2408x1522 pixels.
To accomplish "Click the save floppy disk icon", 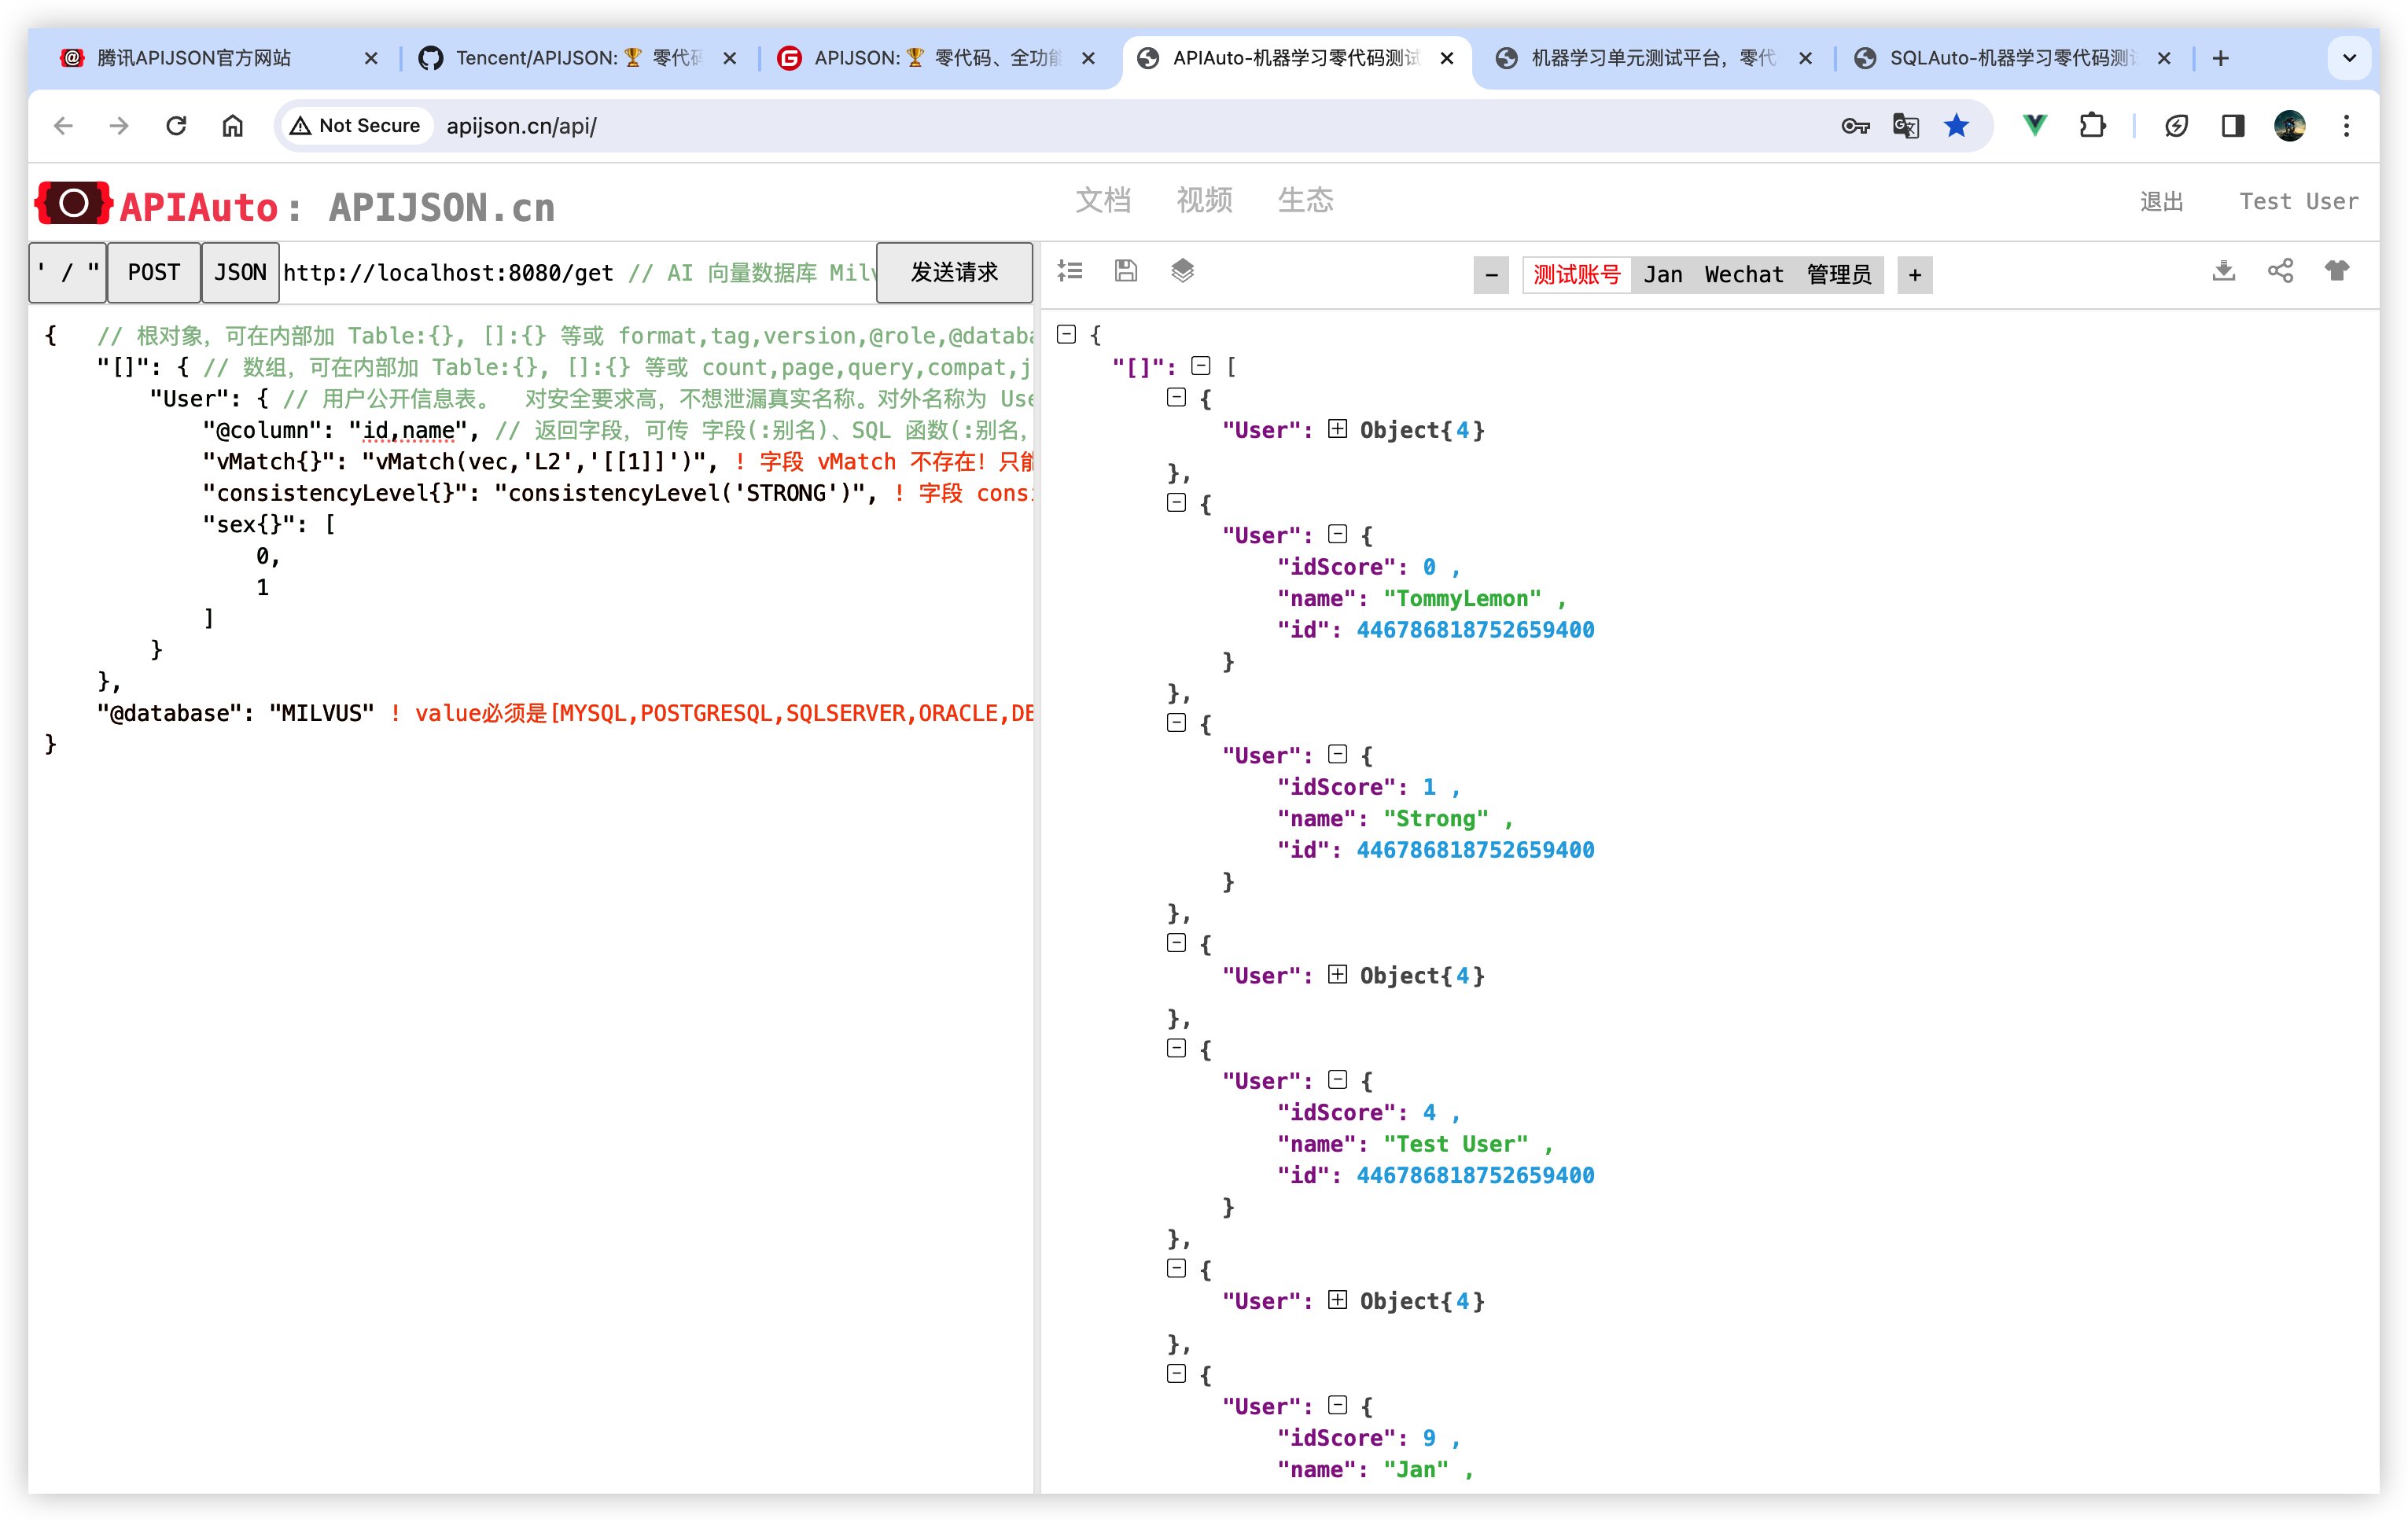I will 1126,271.
